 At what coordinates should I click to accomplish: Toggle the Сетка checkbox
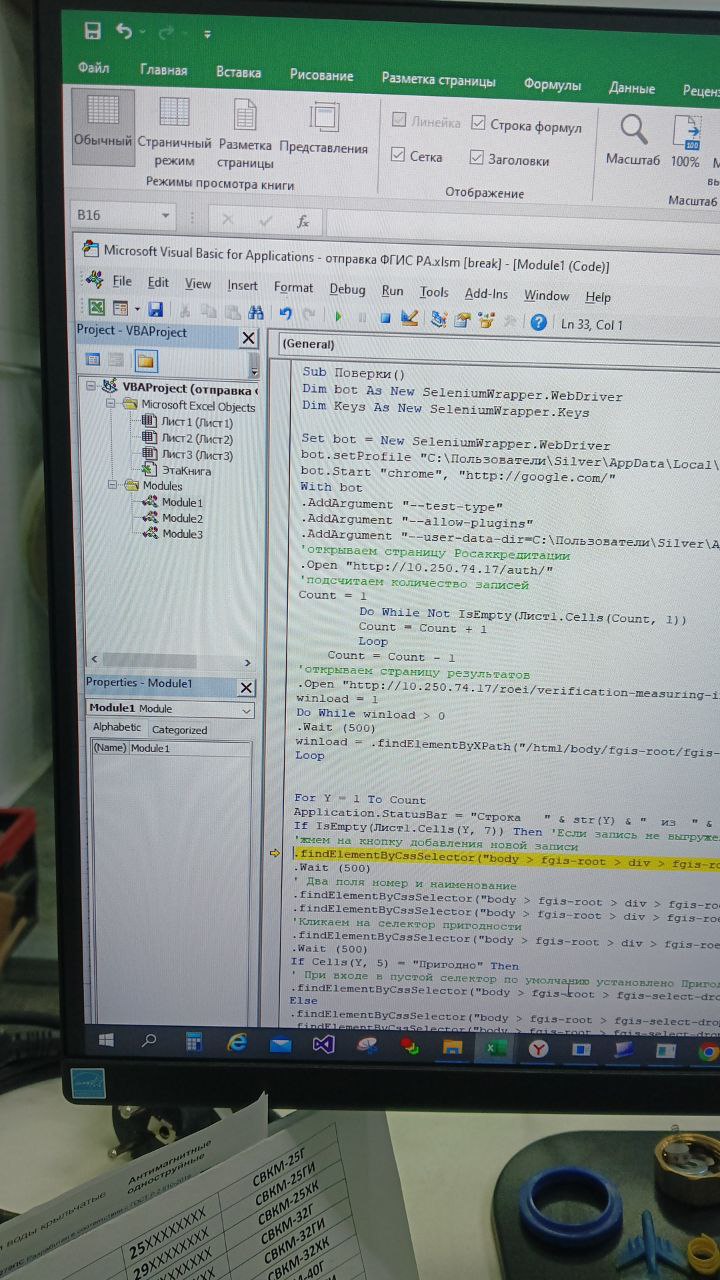[398, 156]
